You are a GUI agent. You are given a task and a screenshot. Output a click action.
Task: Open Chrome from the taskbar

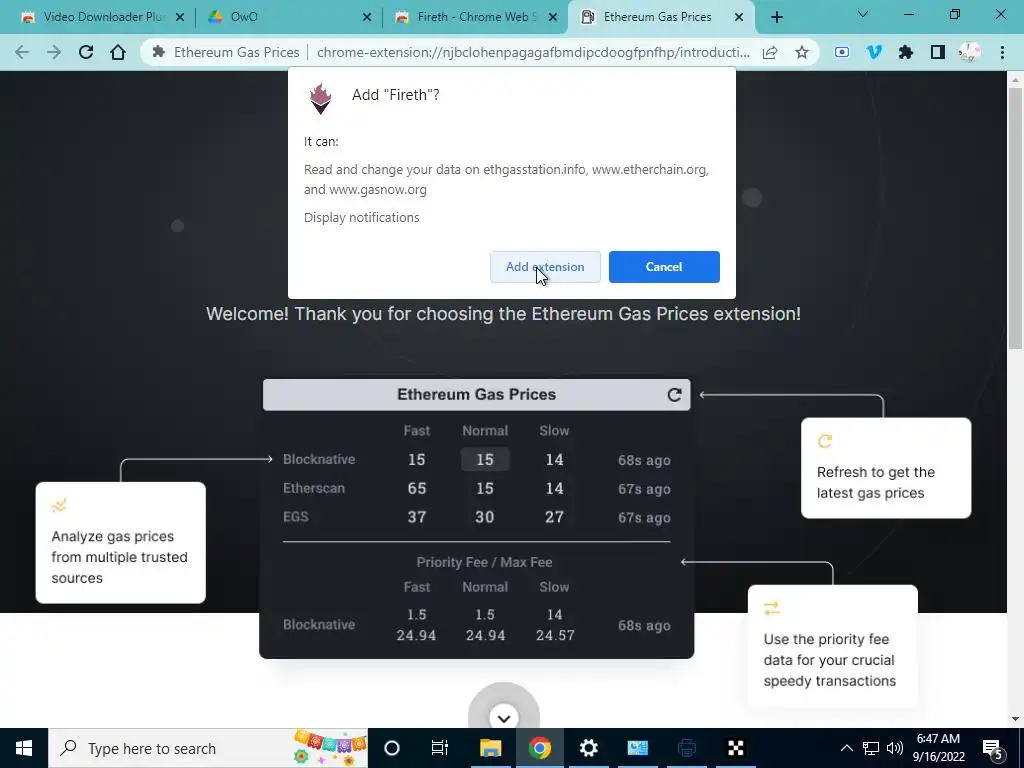(539, 748)
